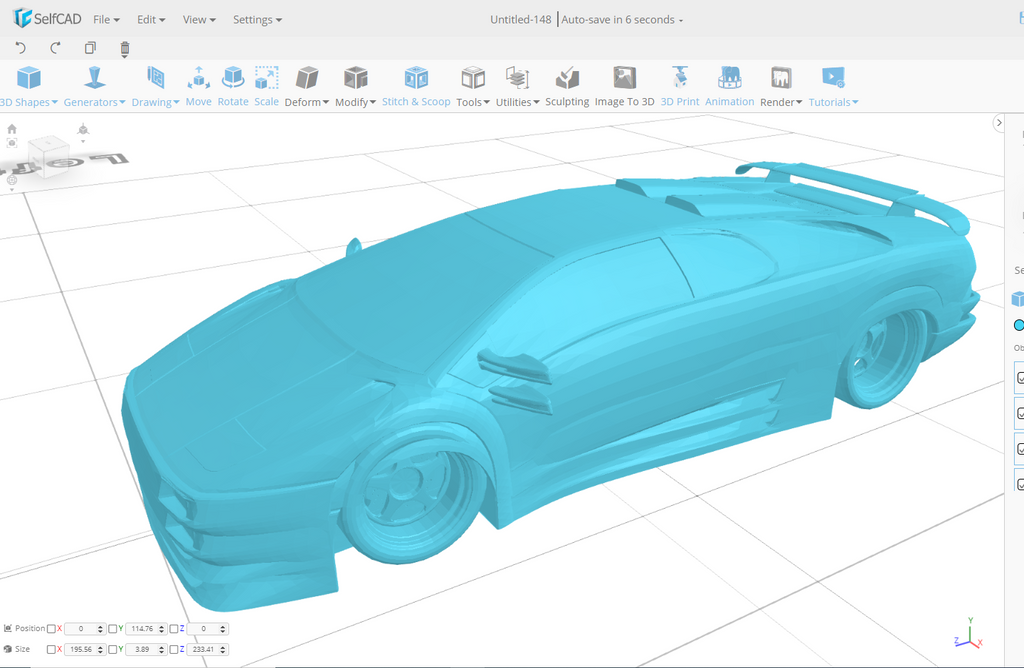Collapse the right side panel arrow
Screen dimensions: 1024x668
pos(998,123)
